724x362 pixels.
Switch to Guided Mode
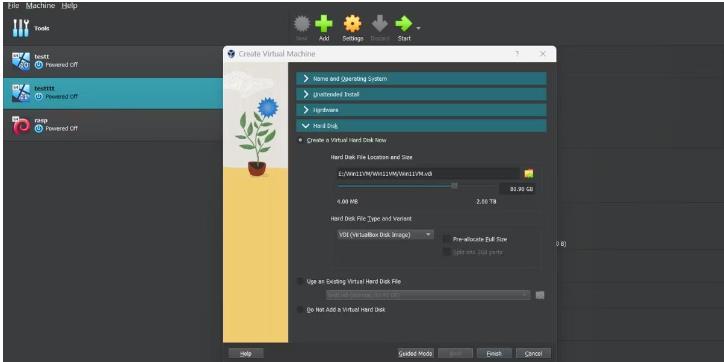(x=415, y=353)
